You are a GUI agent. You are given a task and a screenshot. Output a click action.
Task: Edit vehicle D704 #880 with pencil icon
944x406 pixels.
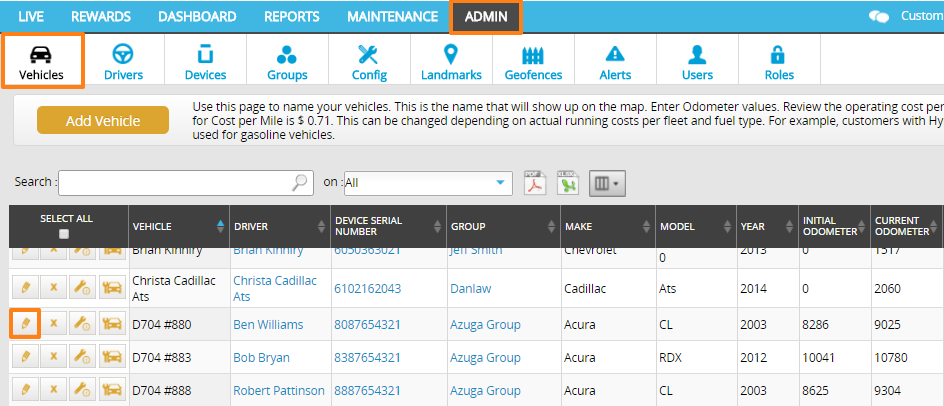(25, 324)
